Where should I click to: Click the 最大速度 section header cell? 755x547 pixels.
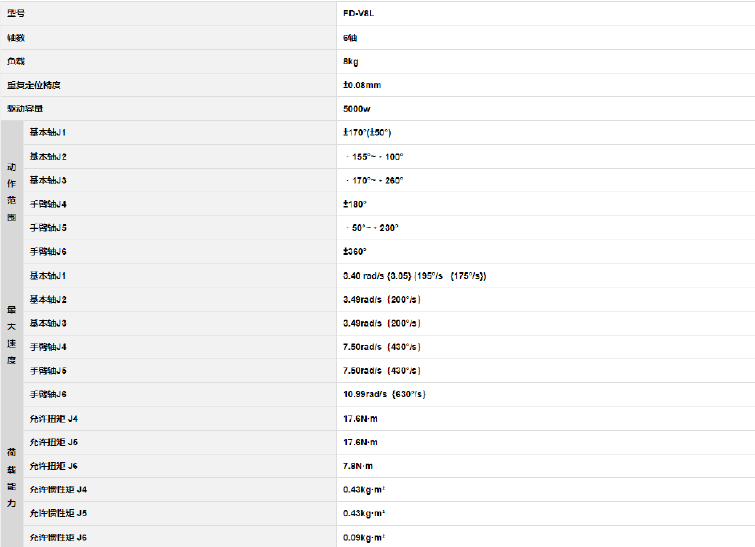pyautogui.click(x=11, y=333)
